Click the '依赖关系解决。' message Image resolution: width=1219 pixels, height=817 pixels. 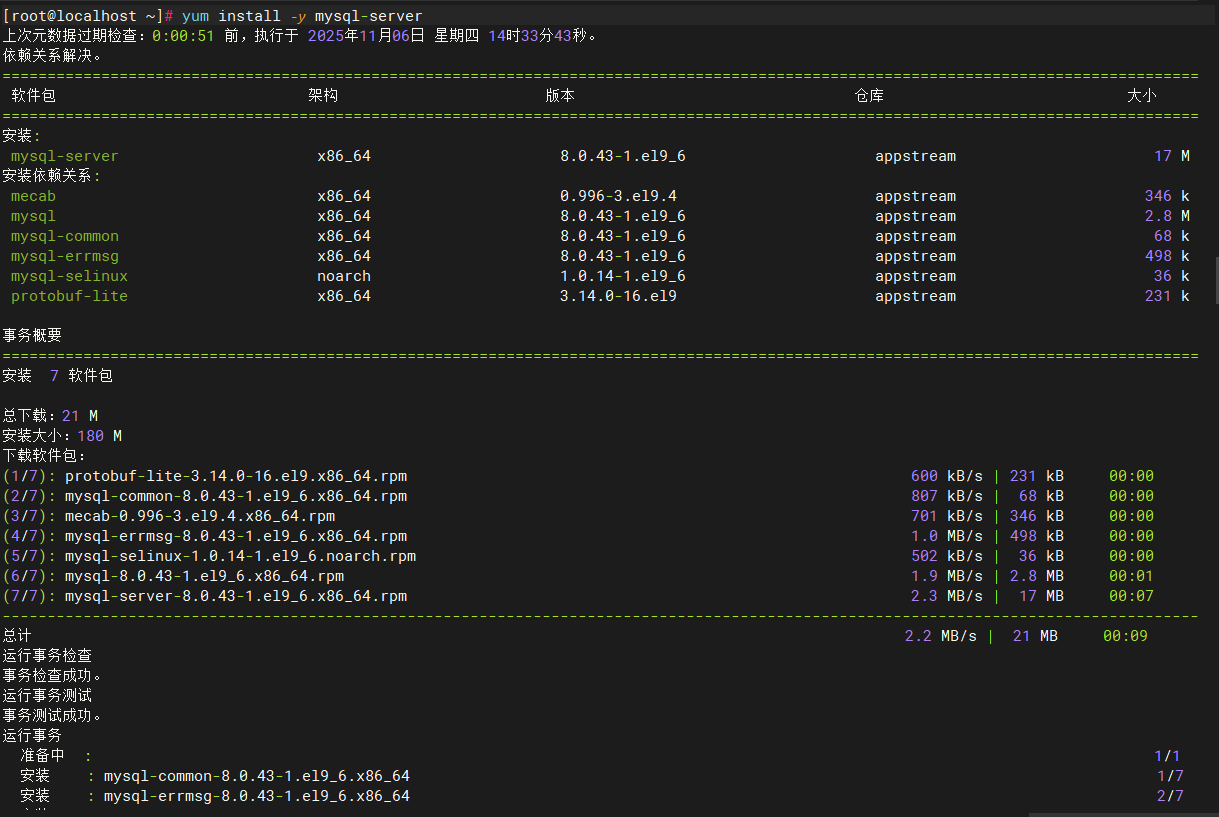(x=53, y=56)
